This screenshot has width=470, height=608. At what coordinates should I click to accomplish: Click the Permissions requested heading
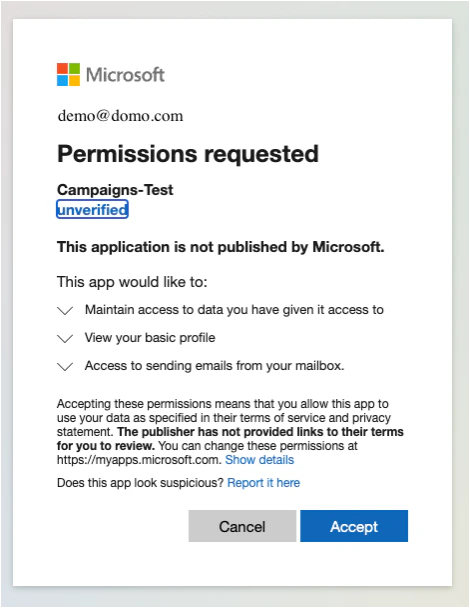click(188, 154)
